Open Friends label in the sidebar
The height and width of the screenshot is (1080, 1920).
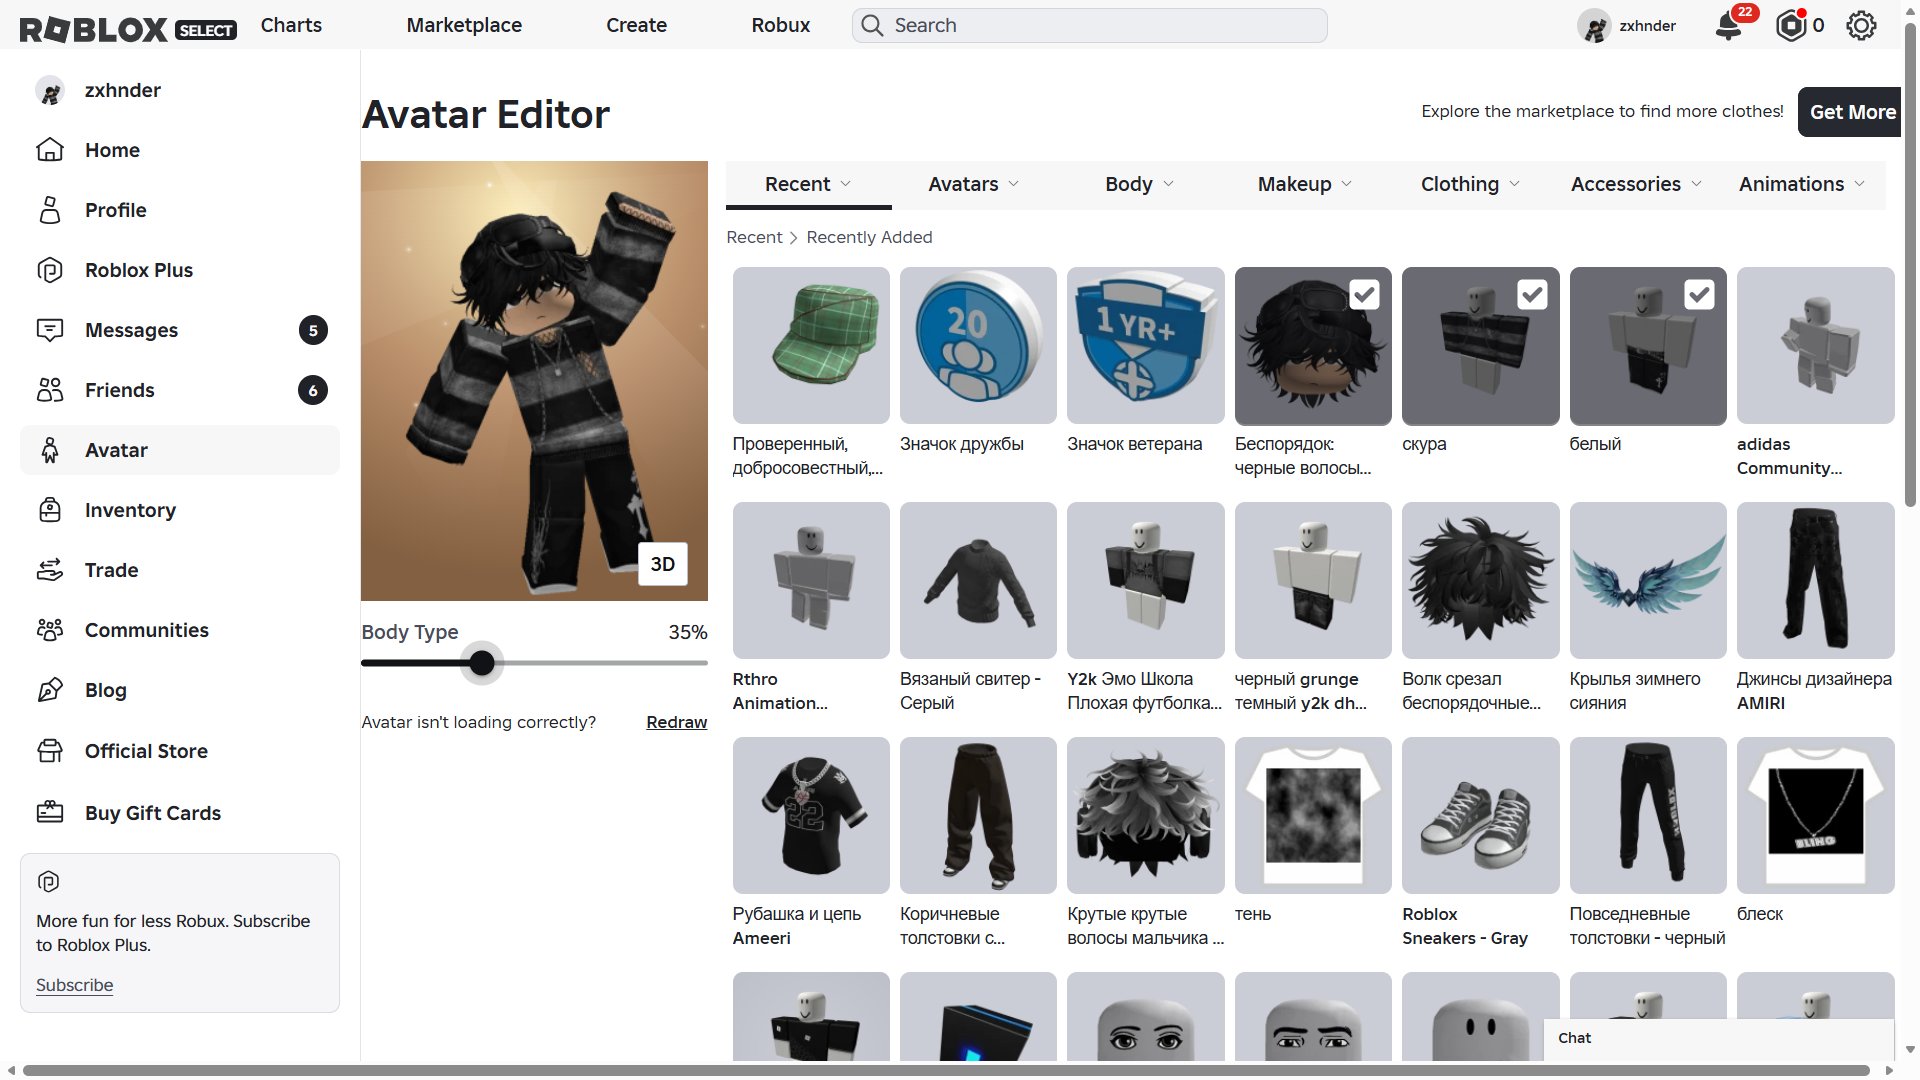click(x=120, y=390)
